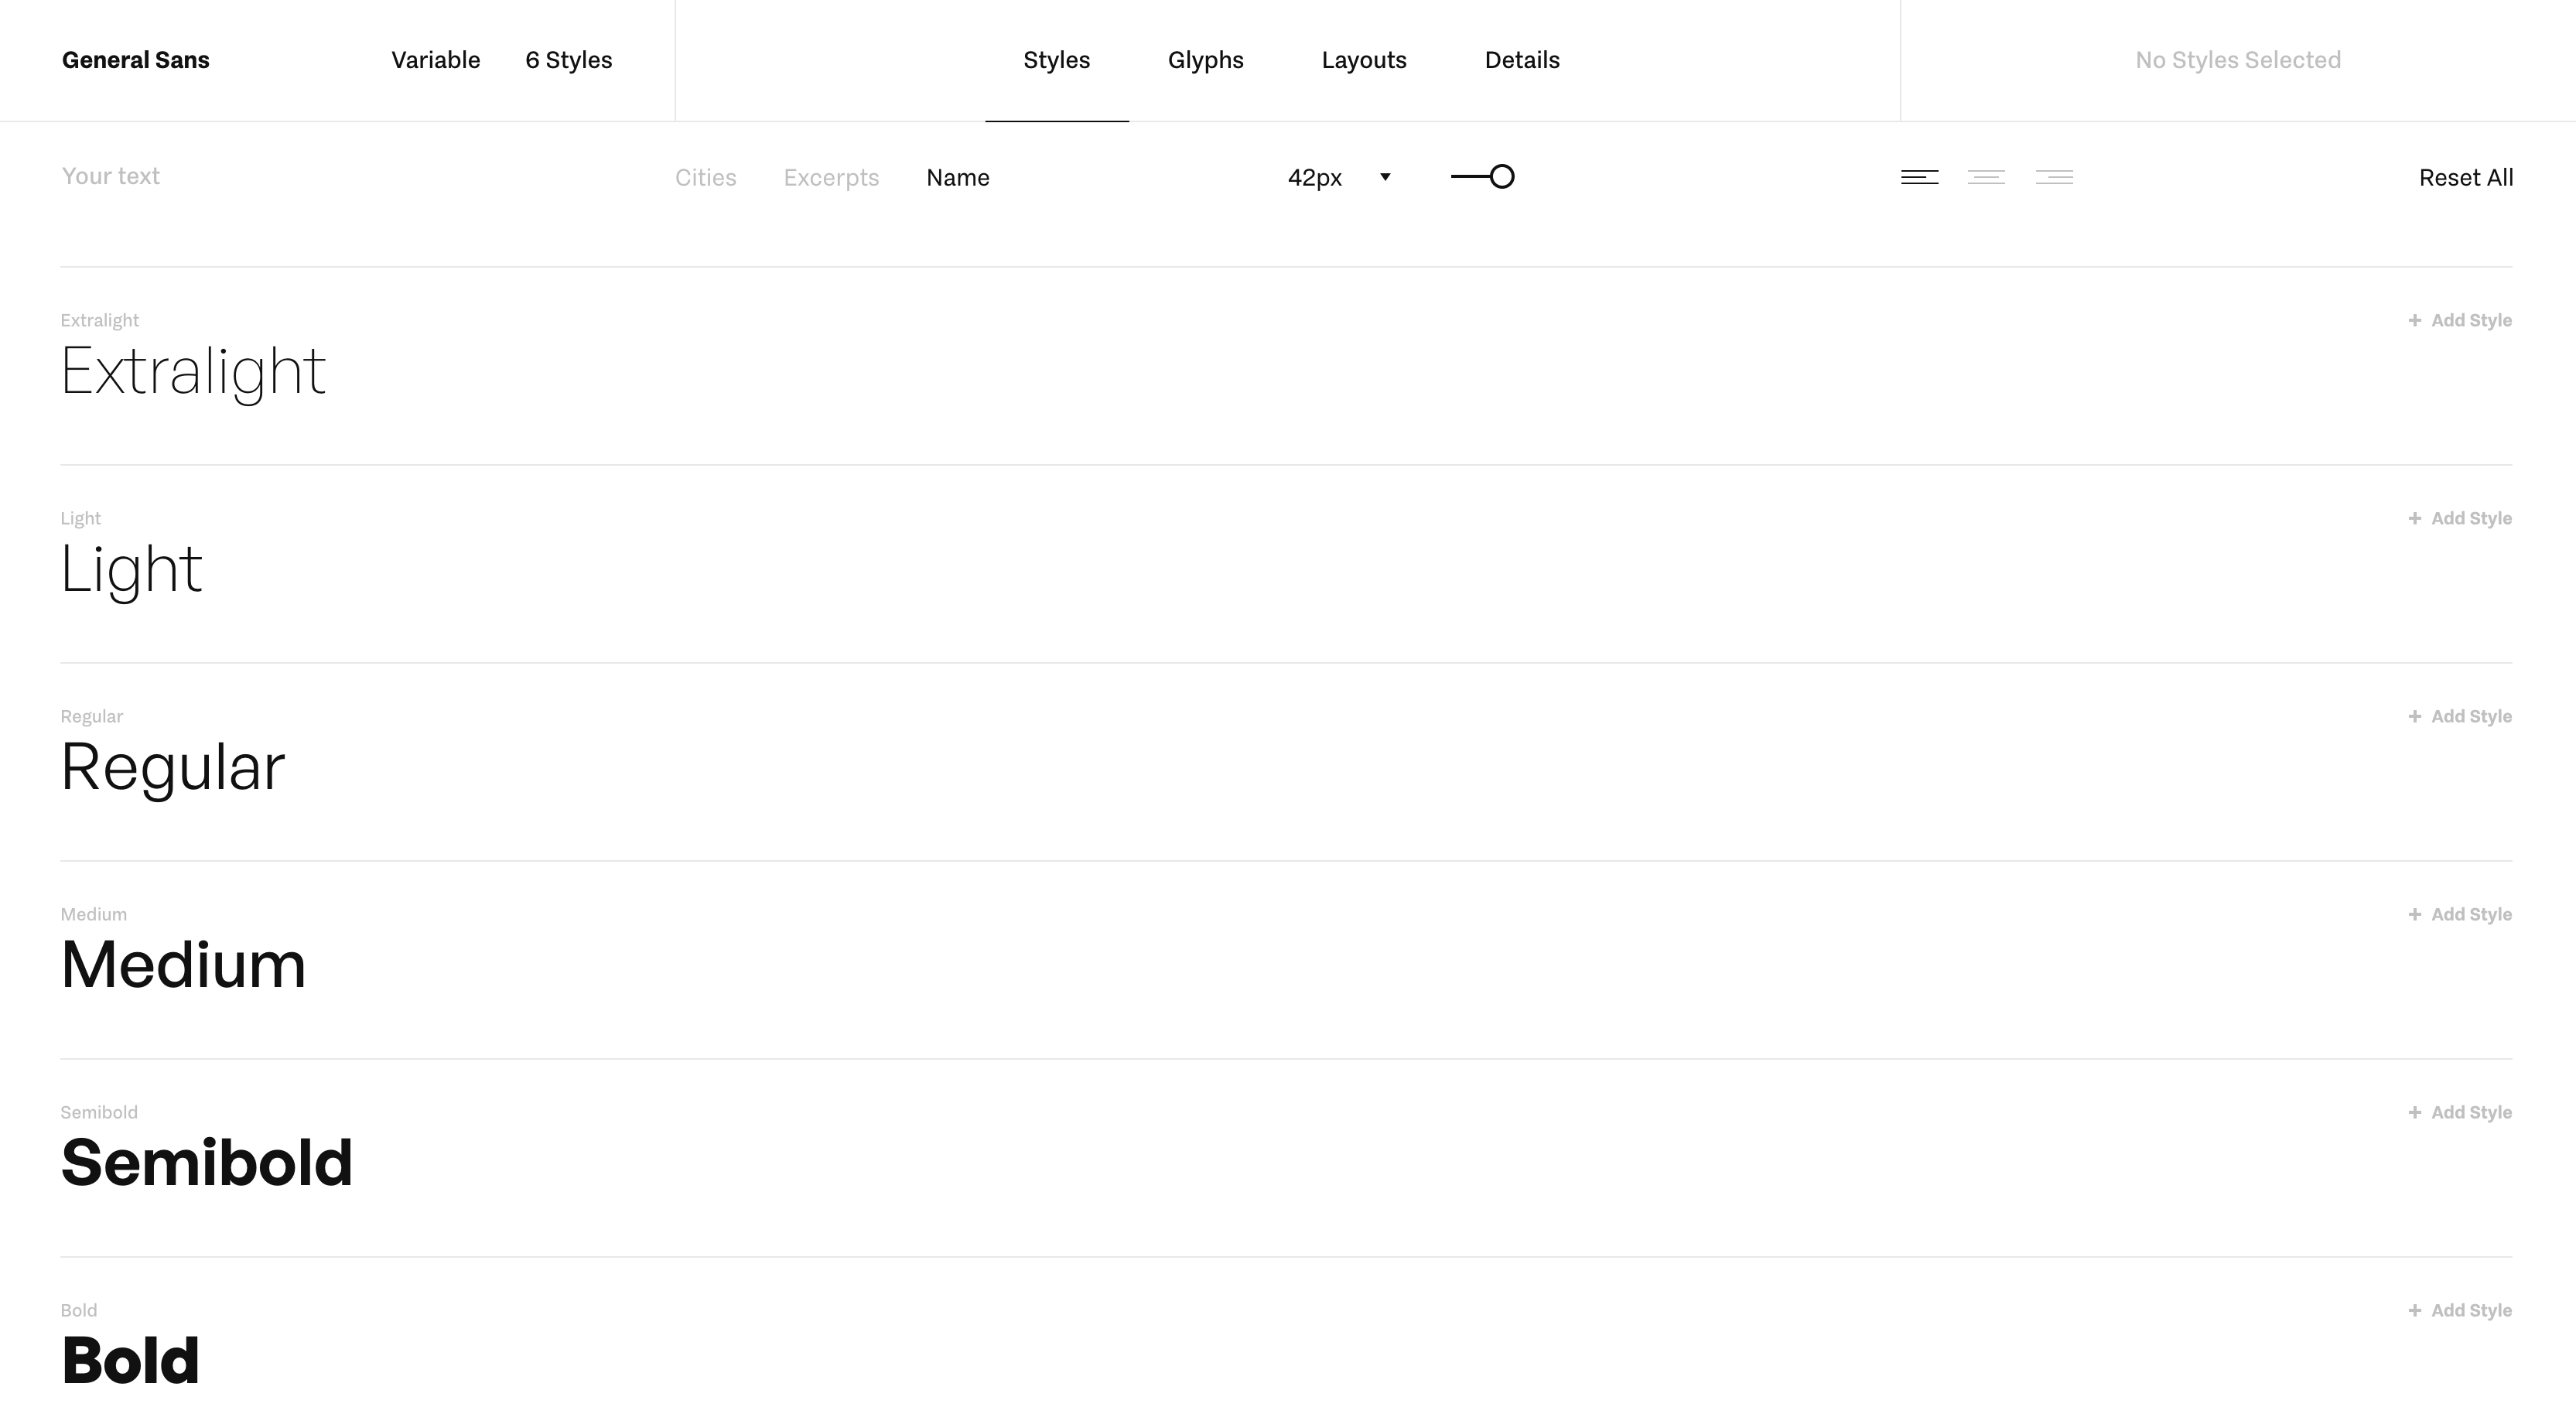The image size is (2576, 1414).
Task: Click plus icon next to Bold Add Style
Action: click(x=2414, y=1310)
